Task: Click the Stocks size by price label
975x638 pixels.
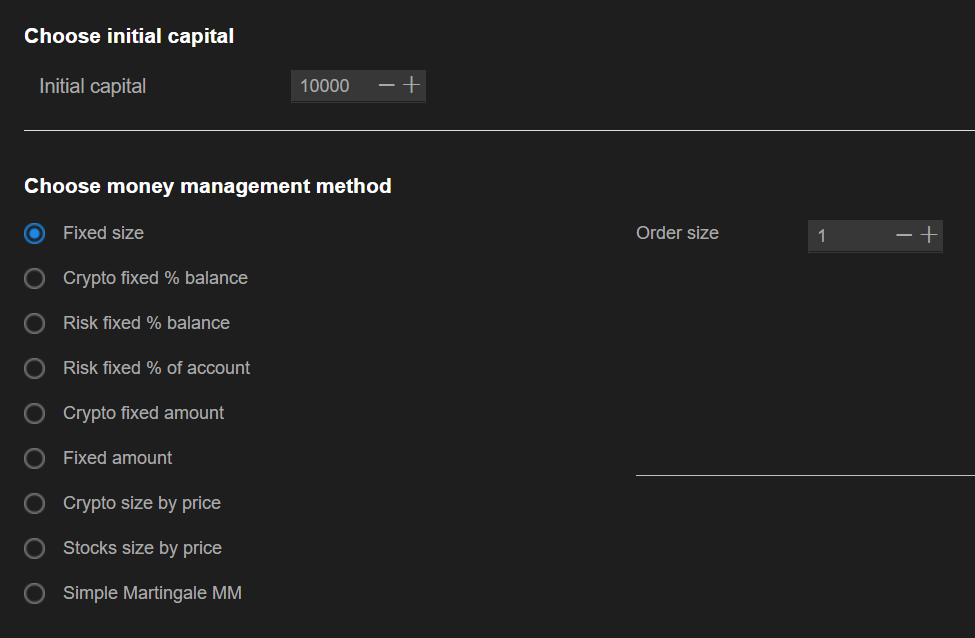Action: click(x=142, y=548)
